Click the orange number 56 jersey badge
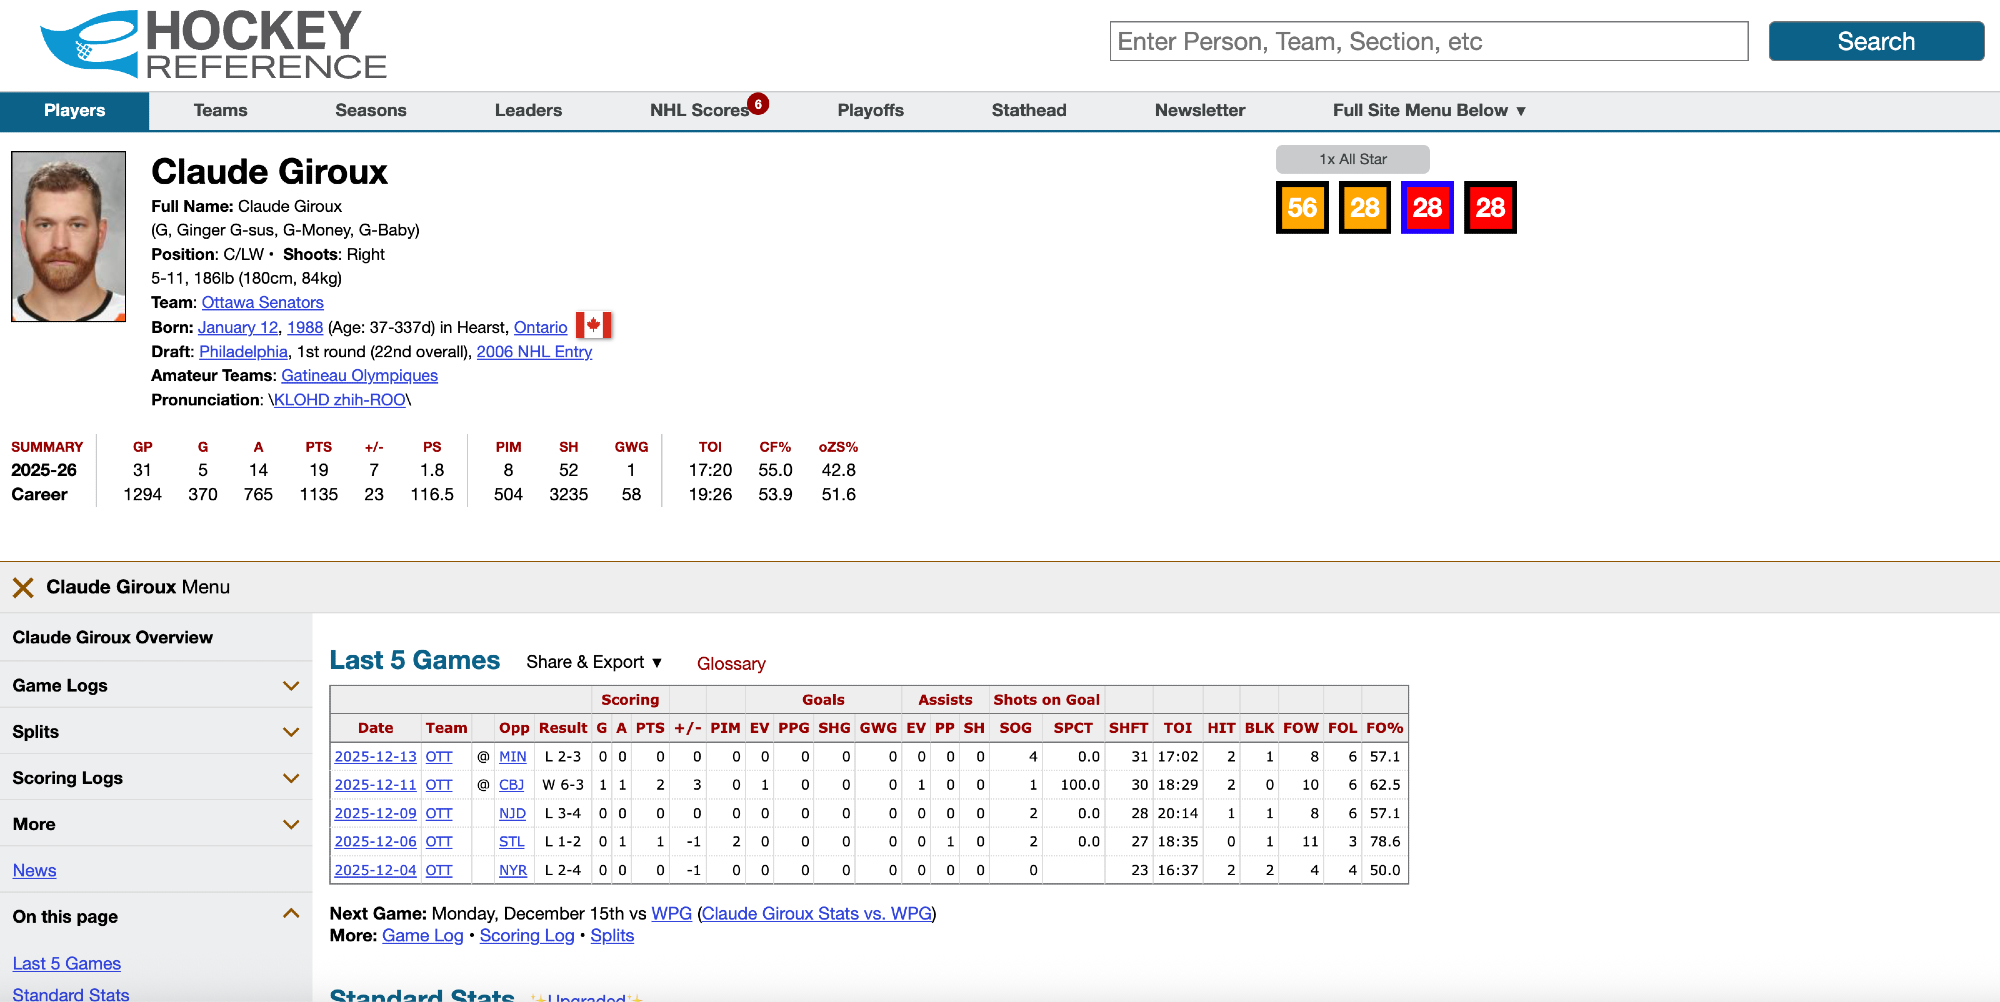This screenshot has height=1002, width=2000. (1302, 208)
